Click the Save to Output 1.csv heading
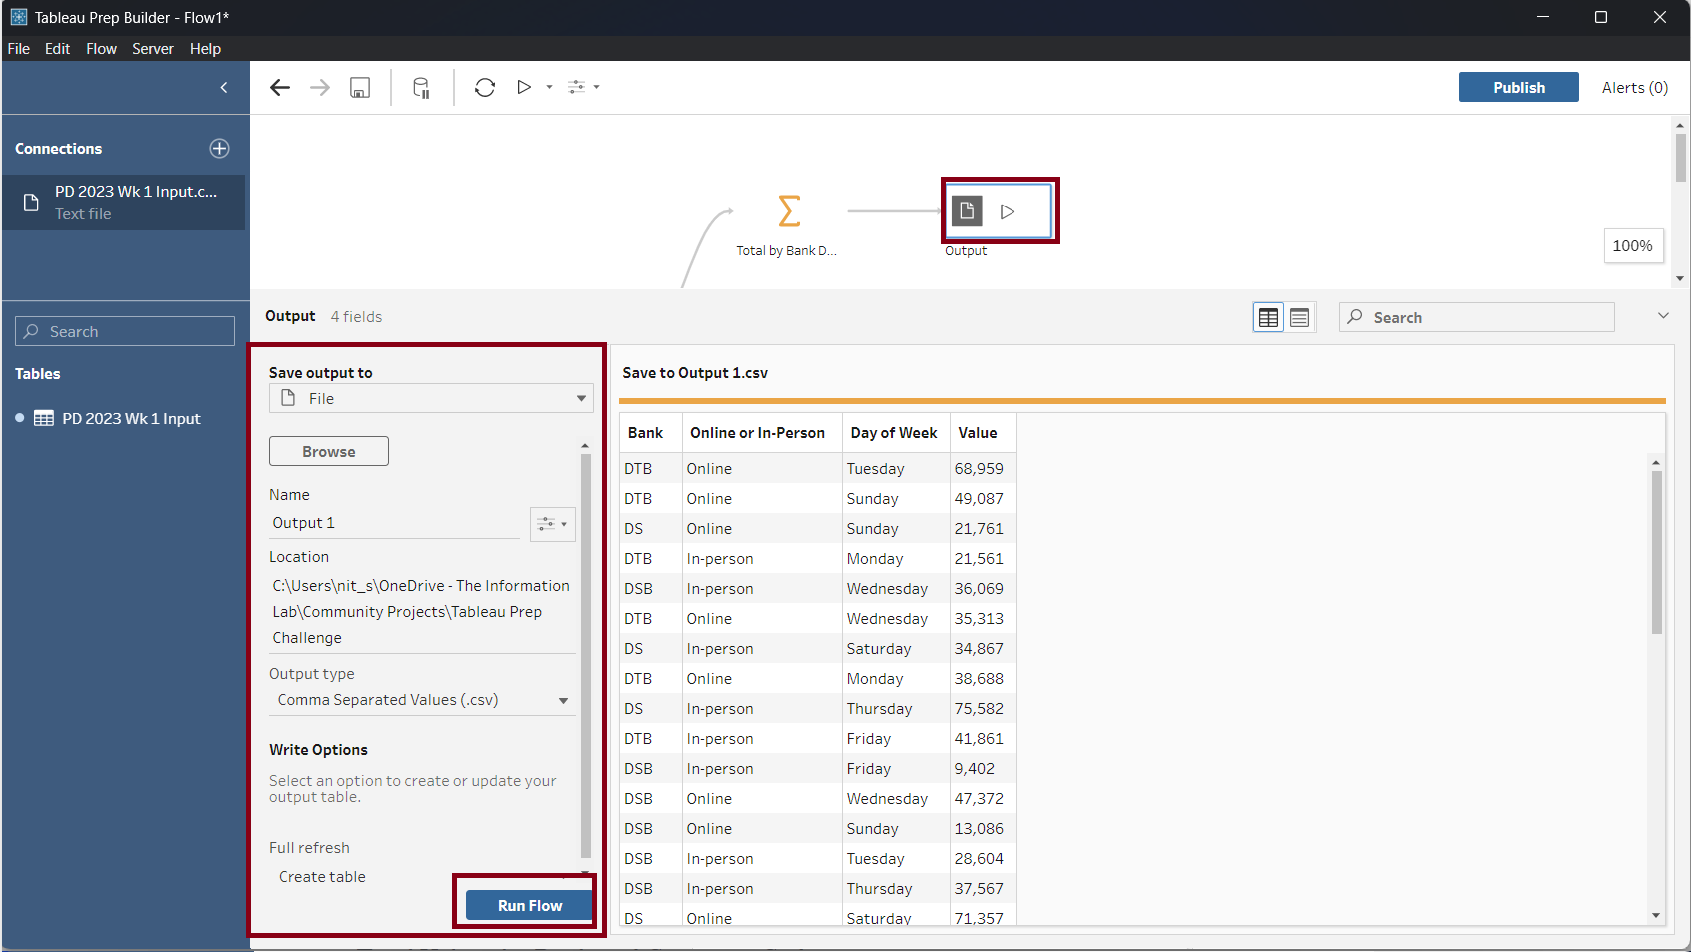1691x952 pixels. coord(695,373)
